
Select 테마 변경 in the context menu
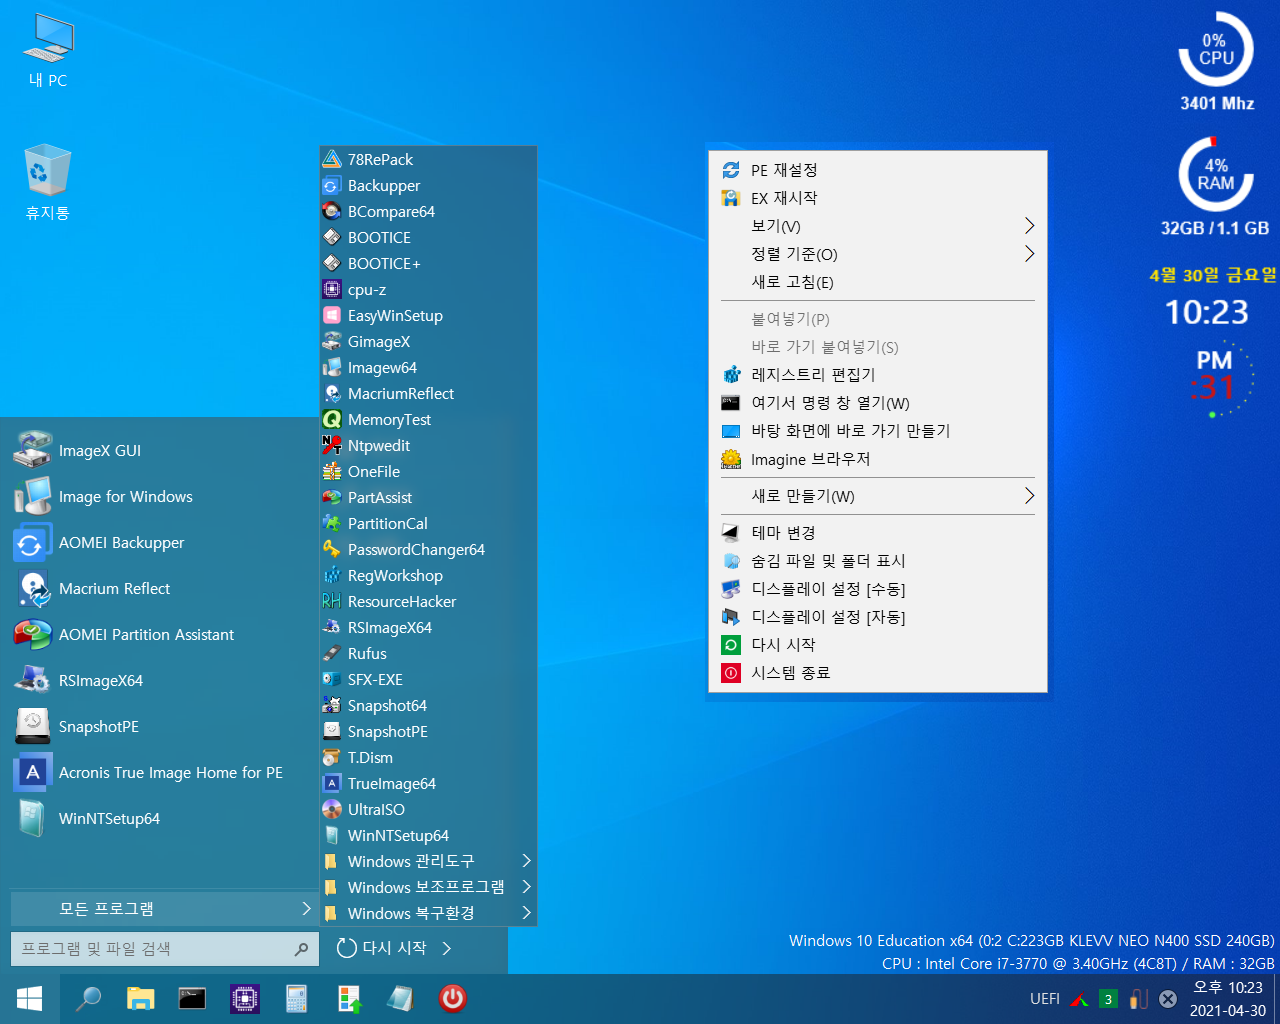pyautogui.click(x=878, y=533)
